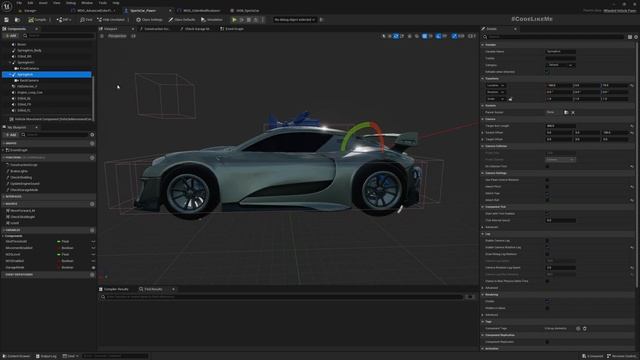This screenshot has width=640, height=360.
Task: Click Add button in My Blueprint panel
Action: click(x=11, y=134)
